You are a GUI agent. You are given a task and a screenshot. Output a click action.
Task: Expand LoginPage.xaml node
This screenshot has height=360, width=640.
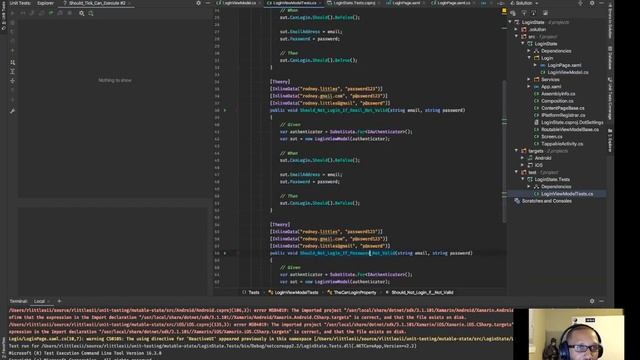pyautogui.click(x=536, y=65)
